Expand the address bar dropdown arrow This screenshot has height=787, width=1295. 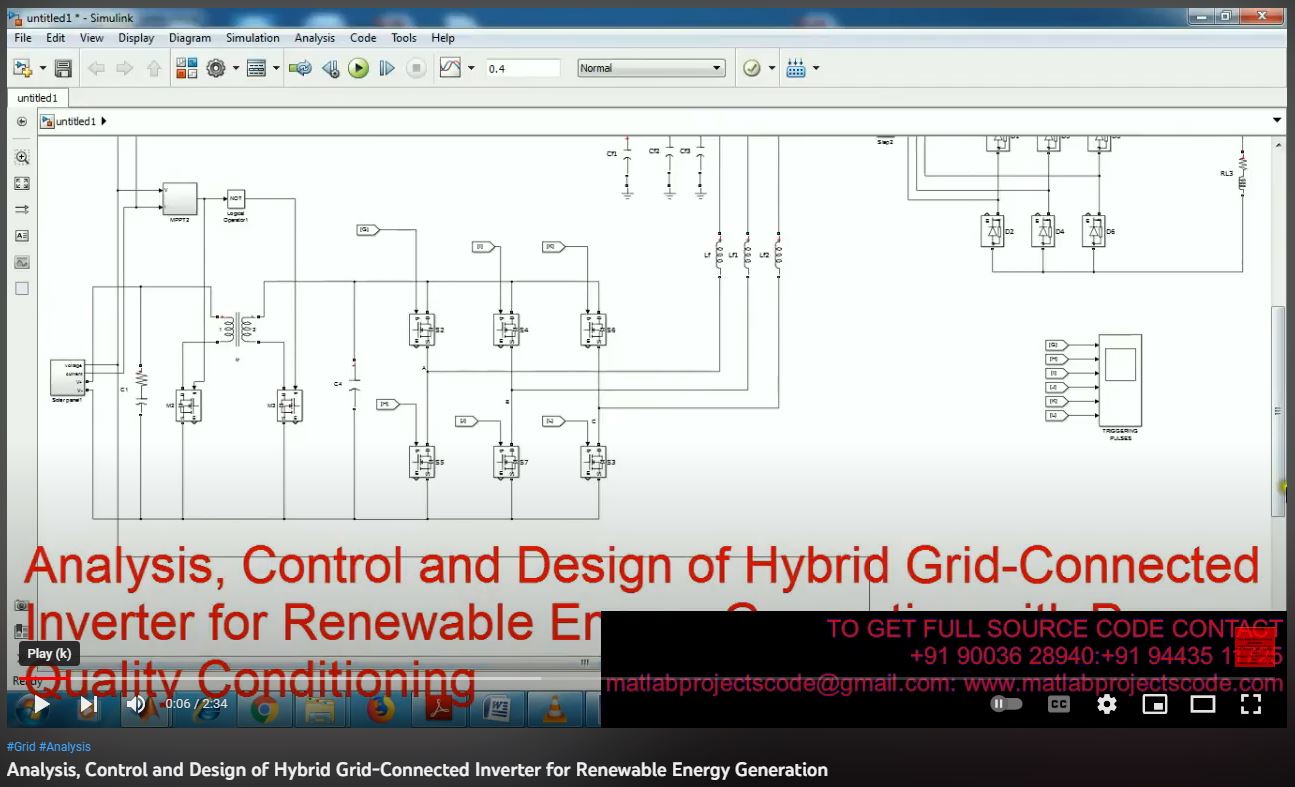point(1276,121)
